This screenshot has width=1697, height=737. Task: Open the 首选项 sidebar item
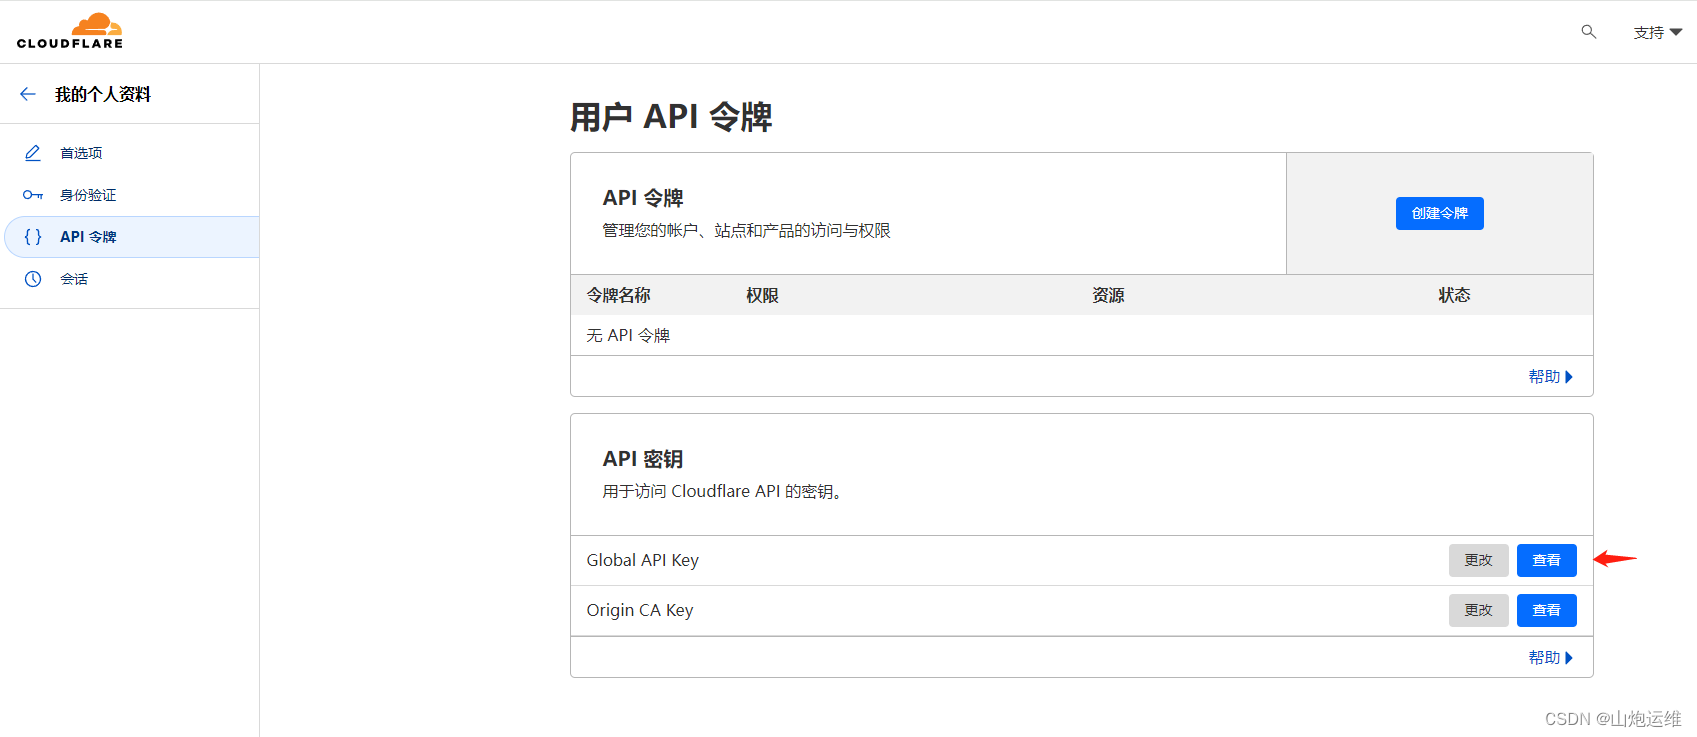(130, 153)
